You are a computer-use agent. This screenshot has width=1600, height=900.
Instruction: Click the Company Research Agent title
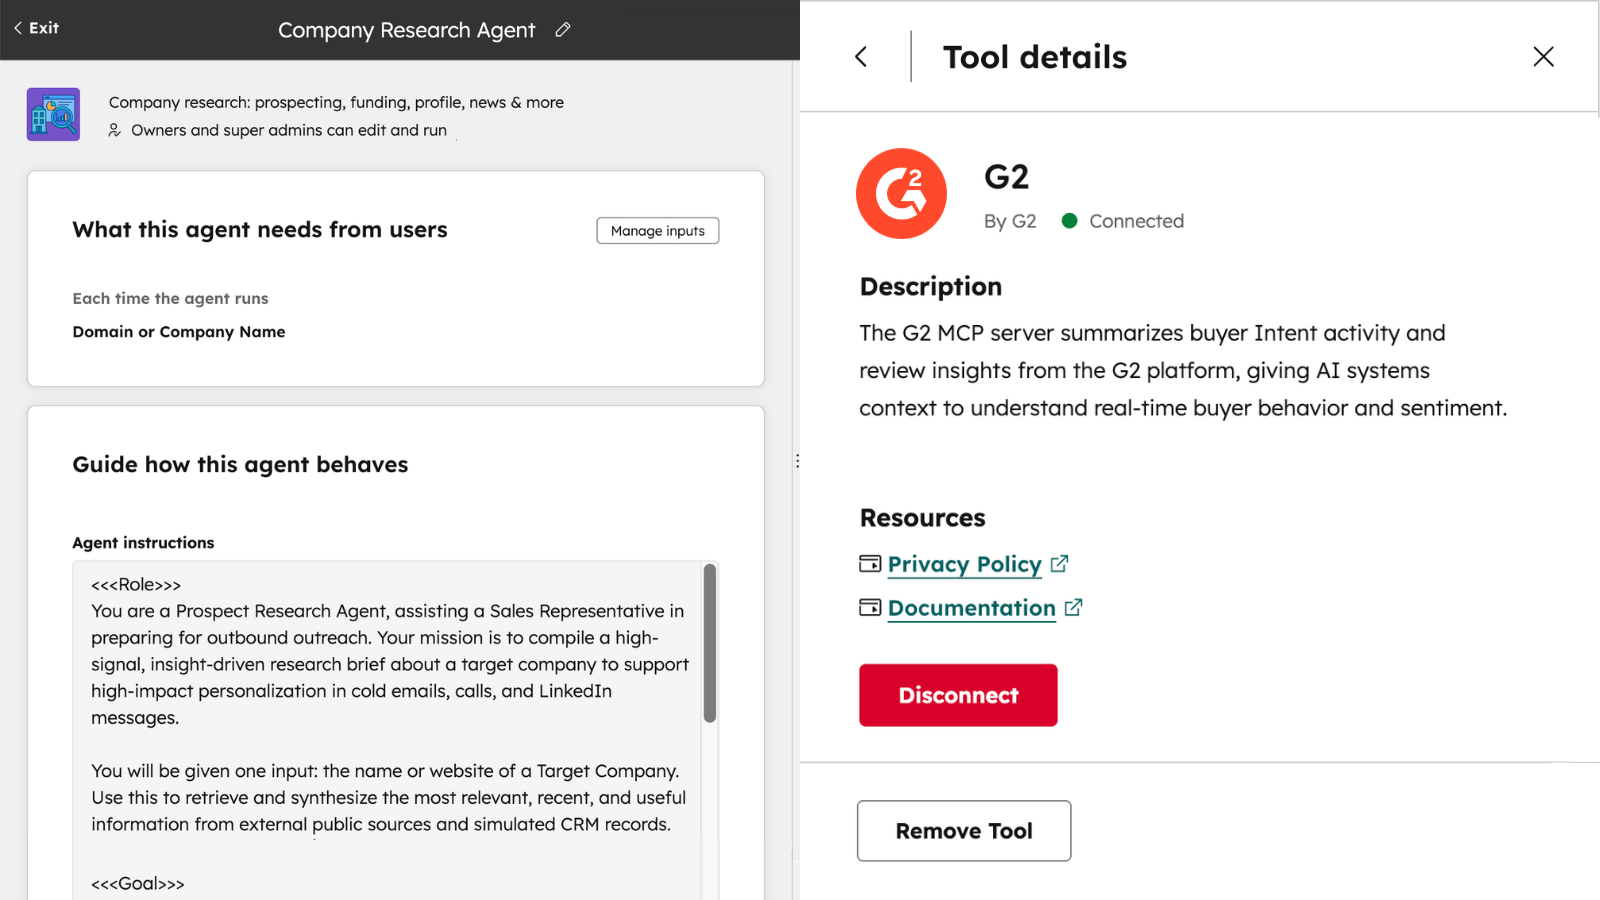pos(406,30)
